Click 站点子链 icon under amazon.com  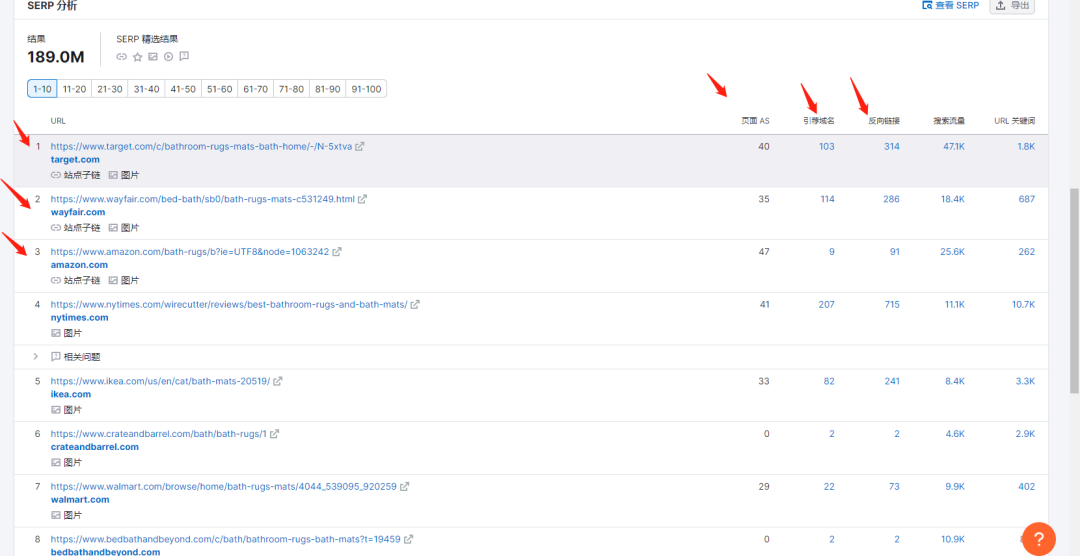57,281
